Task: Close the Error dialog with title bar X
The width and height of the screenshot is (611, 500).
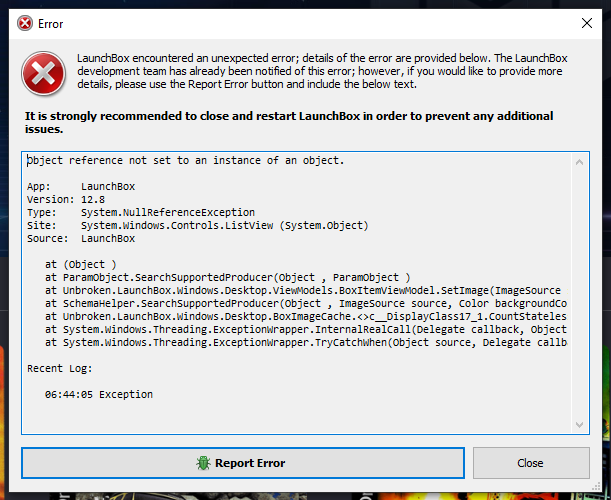Action: pyautogui.click(x=585, y=22)
